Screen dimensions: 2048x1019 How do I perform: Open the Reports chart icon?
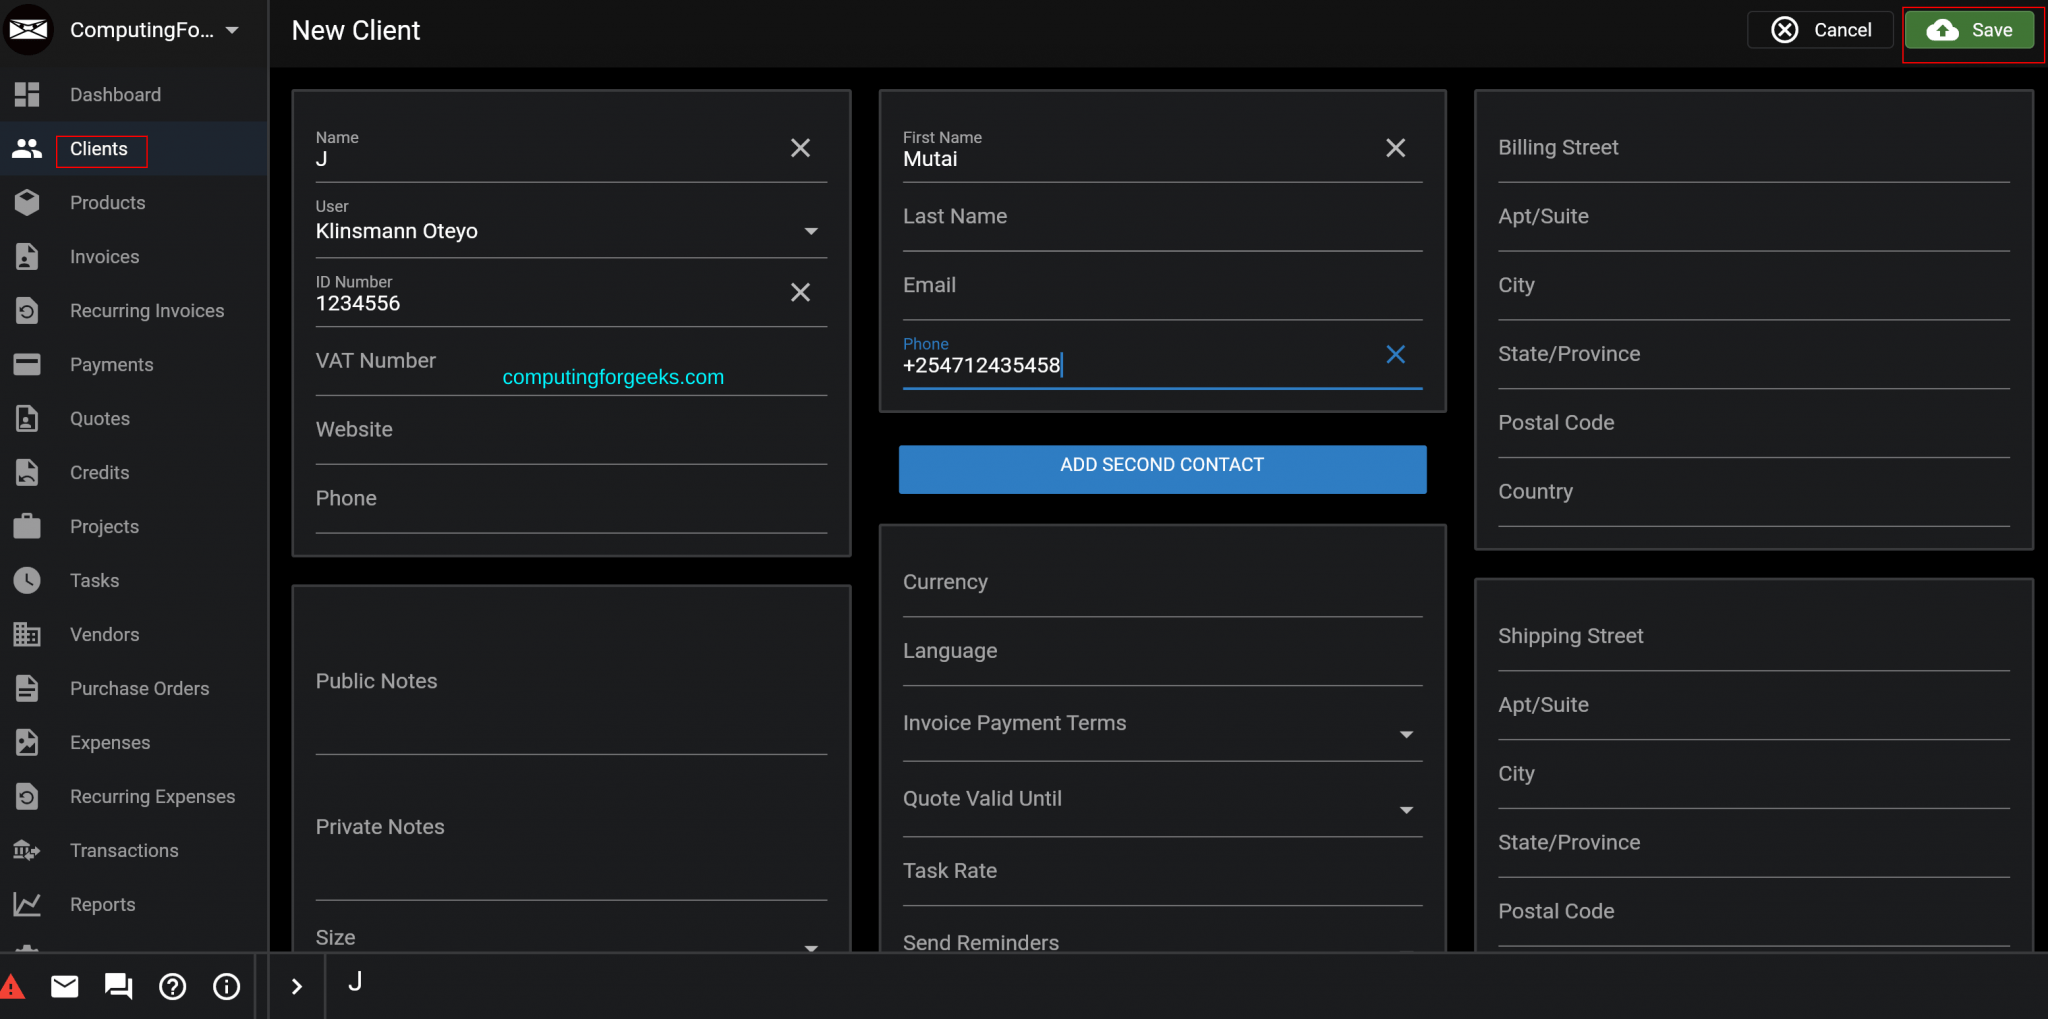pyautogui.click(x=27, y=903)
